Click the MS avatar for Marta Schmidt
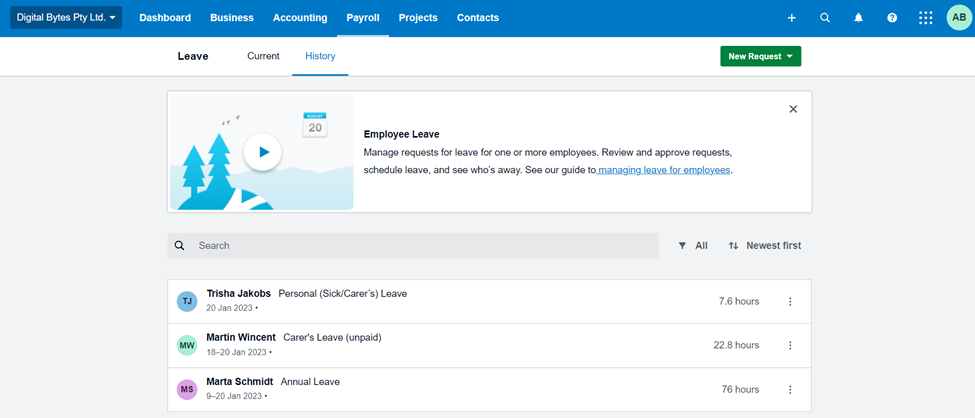 point(187,389)
